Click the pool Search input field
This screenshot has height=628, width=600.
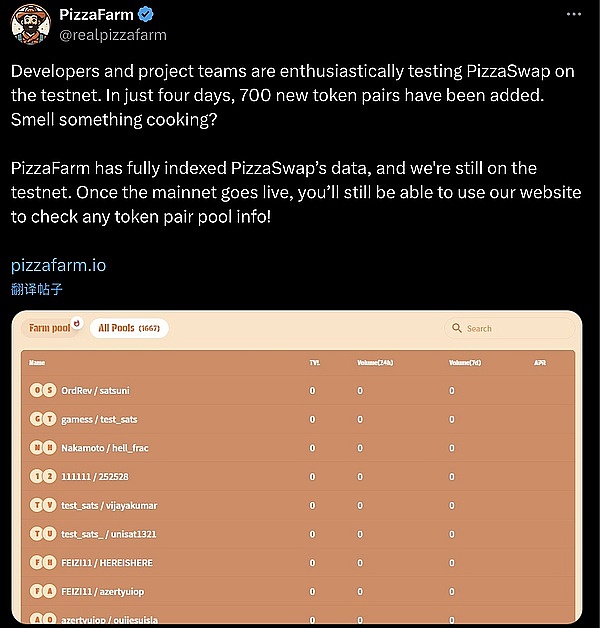510,328
